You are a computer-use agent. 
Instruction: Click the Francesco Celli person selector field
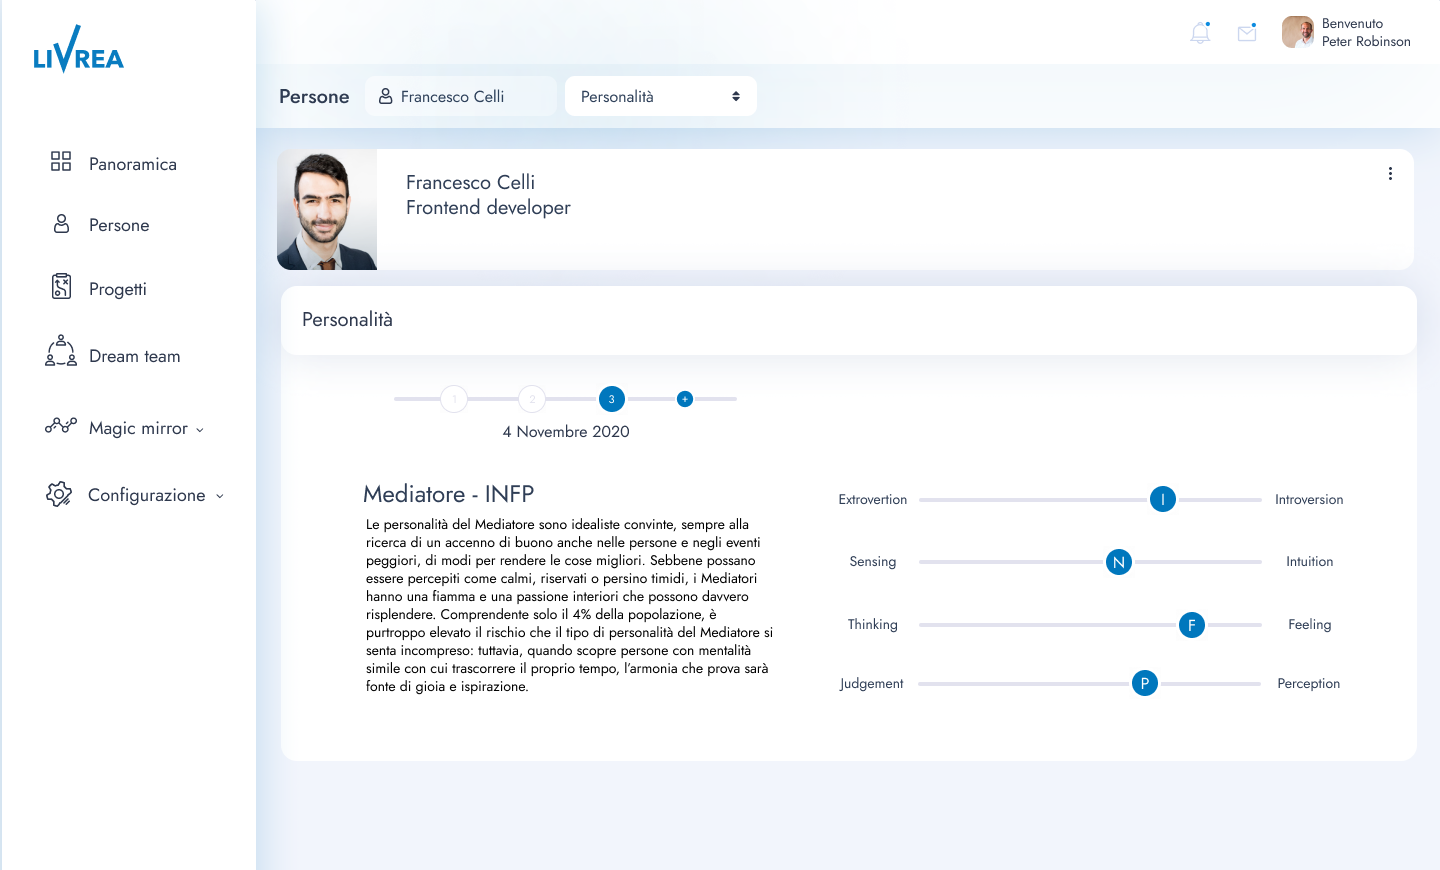pos(461,96)
